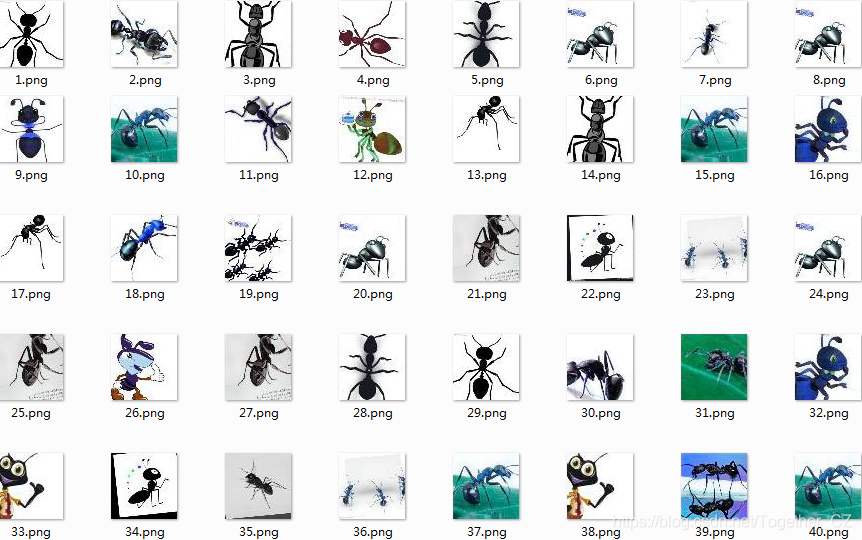
Task: Click the file name 34.png
Action: coord(145,532)
